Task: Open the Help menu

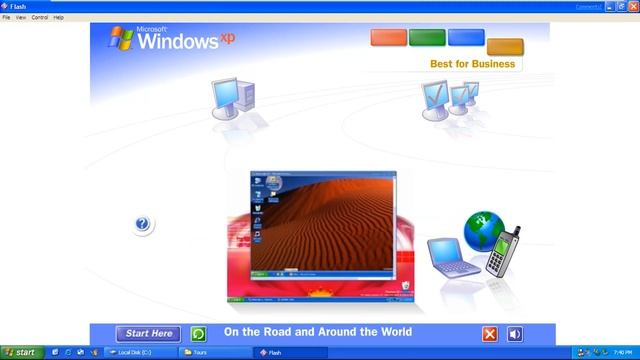Action: 58,18
